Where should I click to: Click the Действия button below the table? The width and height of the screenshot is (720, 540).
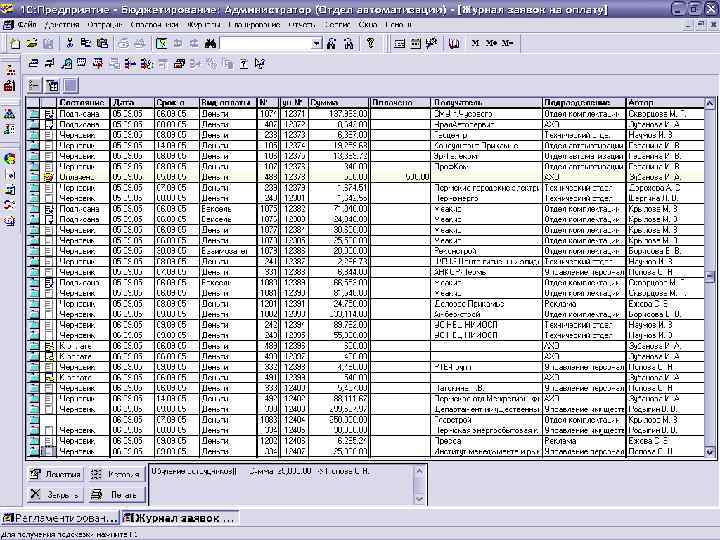click(x=55, y=474)
